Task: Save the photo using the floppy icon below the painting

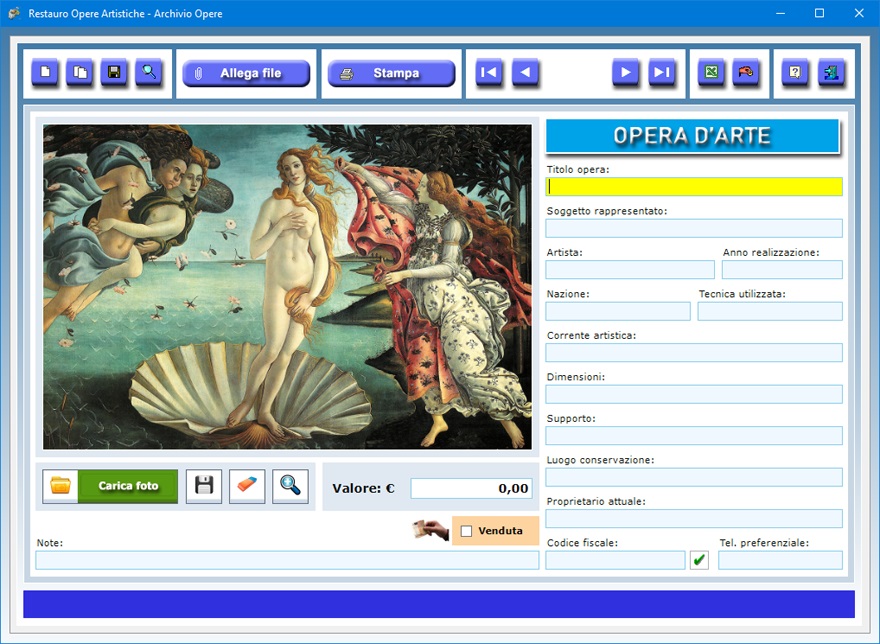Action: click(204, 486)
